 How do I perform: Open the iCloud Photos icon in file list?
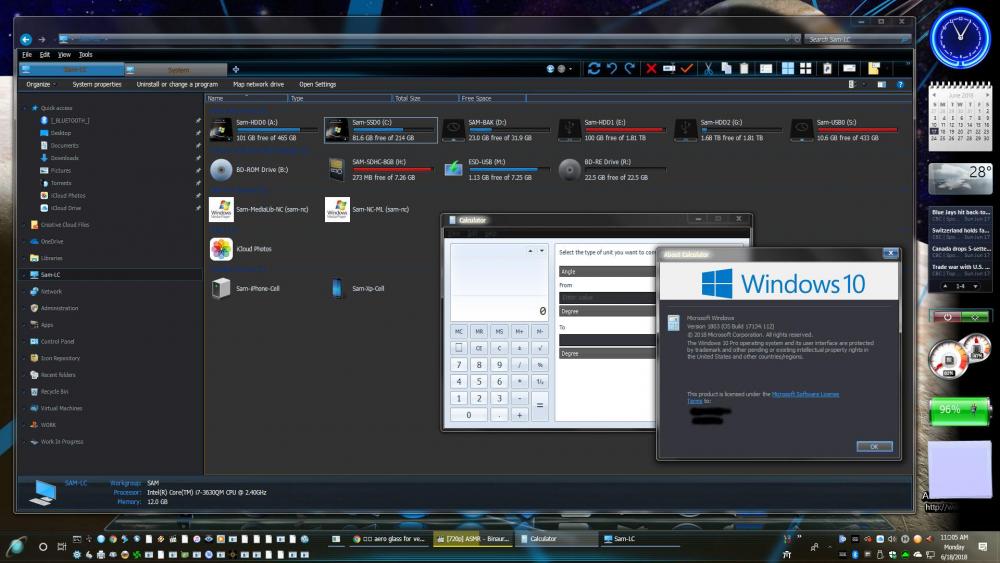pyautogui.click(x=221, y=248)
